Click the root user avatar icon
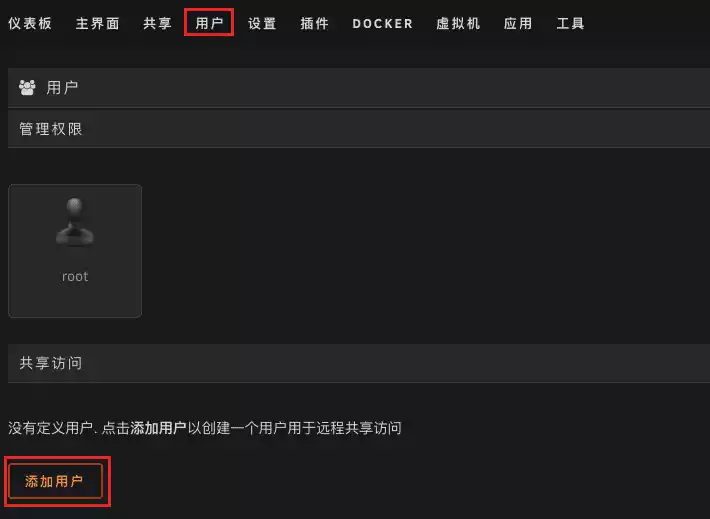Viewport: 710px width, 519px height. coord(75,222)
